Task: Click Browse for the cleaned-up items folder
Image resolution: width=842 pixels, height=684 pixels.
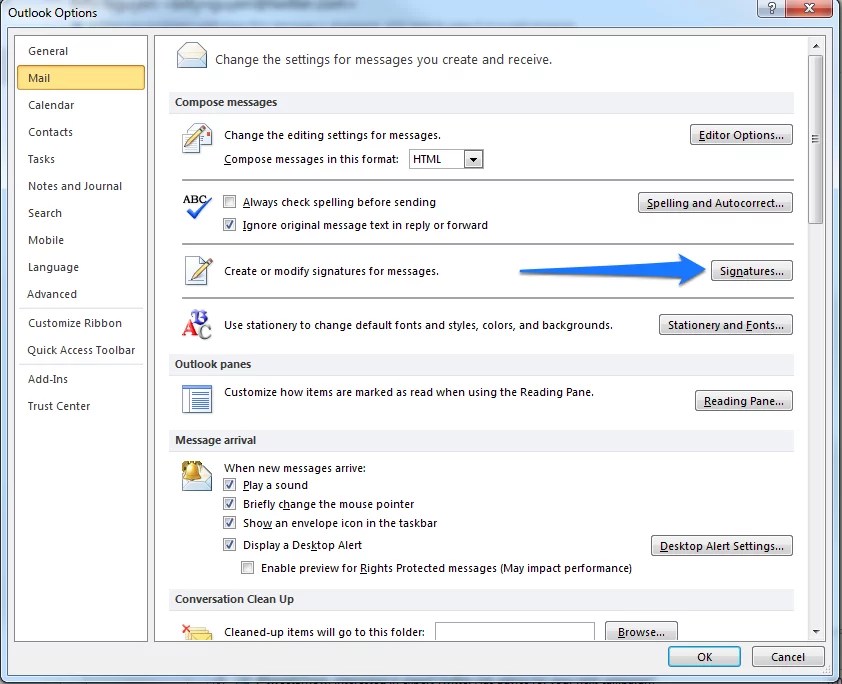Action: coord(641,632)
